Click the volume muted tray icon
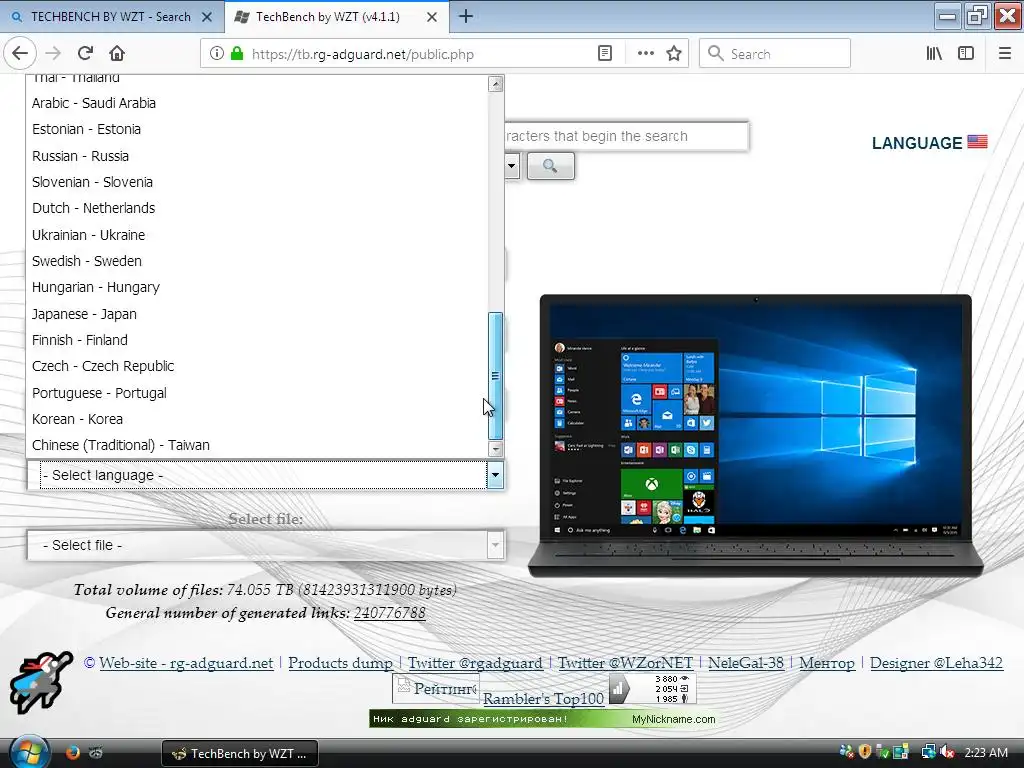Viewport: 1024px width, 768px height. [948, 753]
